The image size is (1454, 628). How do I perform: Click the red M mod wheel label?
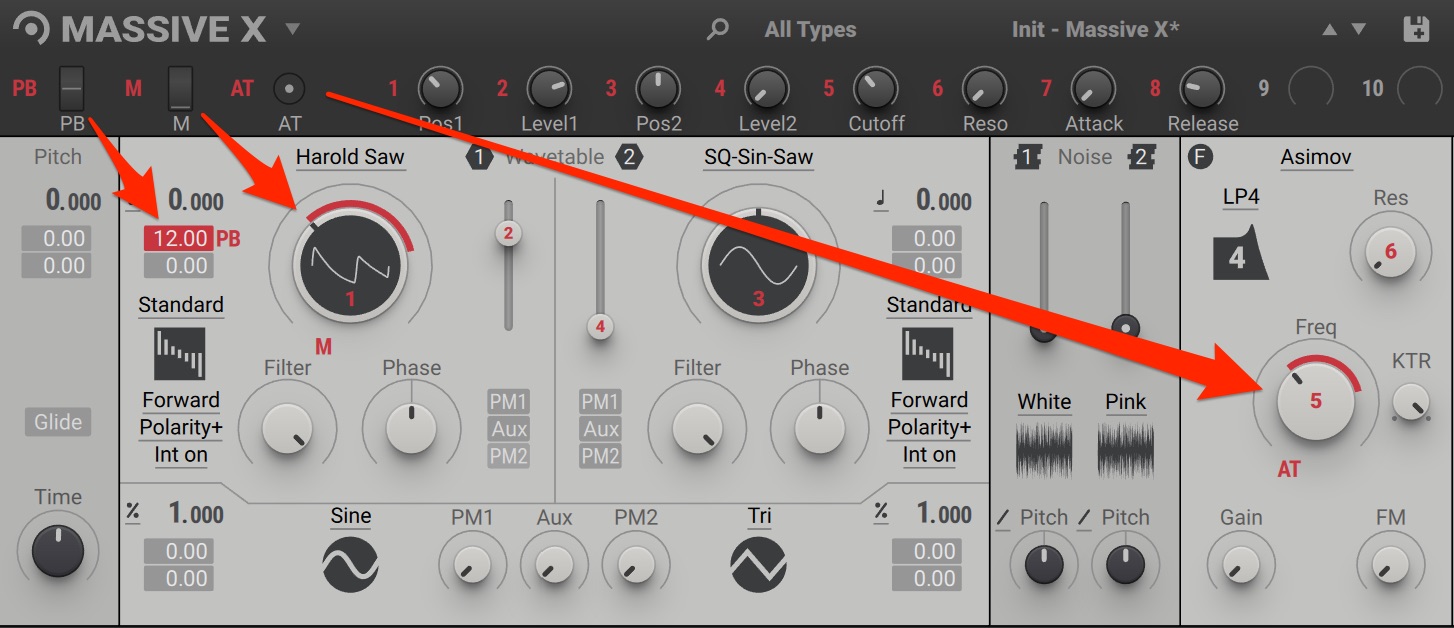[133, 88]
